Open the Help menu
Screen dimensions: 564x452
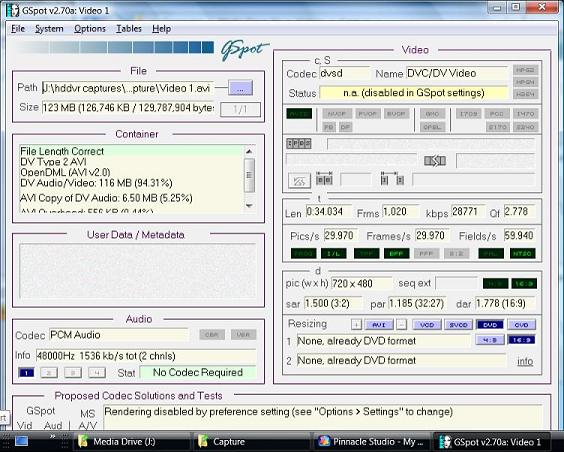pyautogui.click(x=161, y=28)
